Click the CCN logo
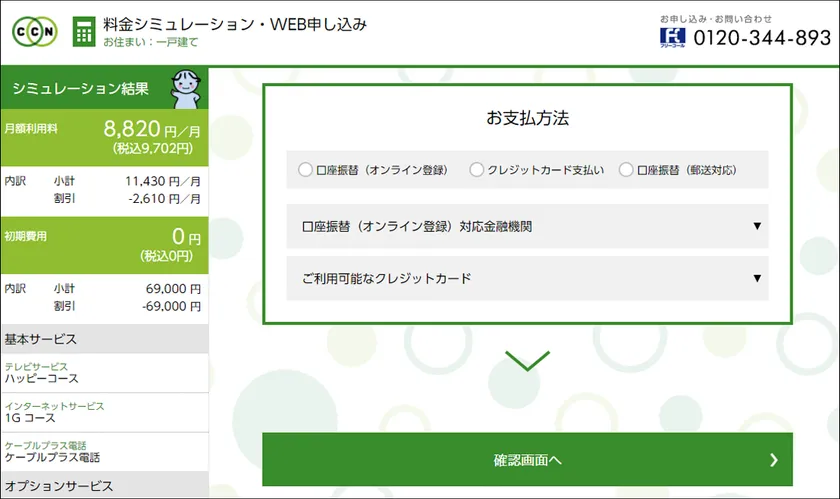The height and width of the screenshot is (499, 840). [35, 32]
